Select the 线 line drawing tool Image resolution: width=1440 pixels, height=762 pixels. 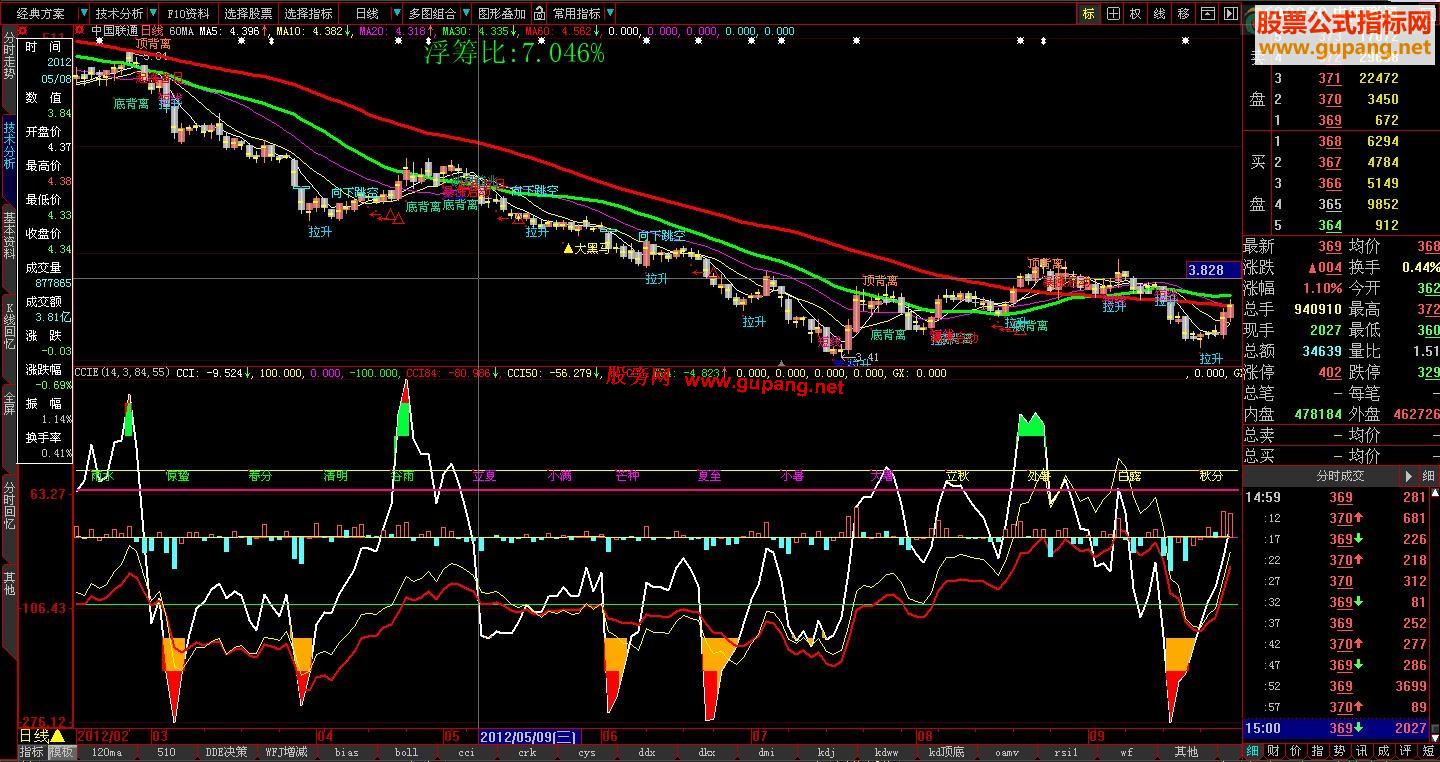pos(1160,14)
